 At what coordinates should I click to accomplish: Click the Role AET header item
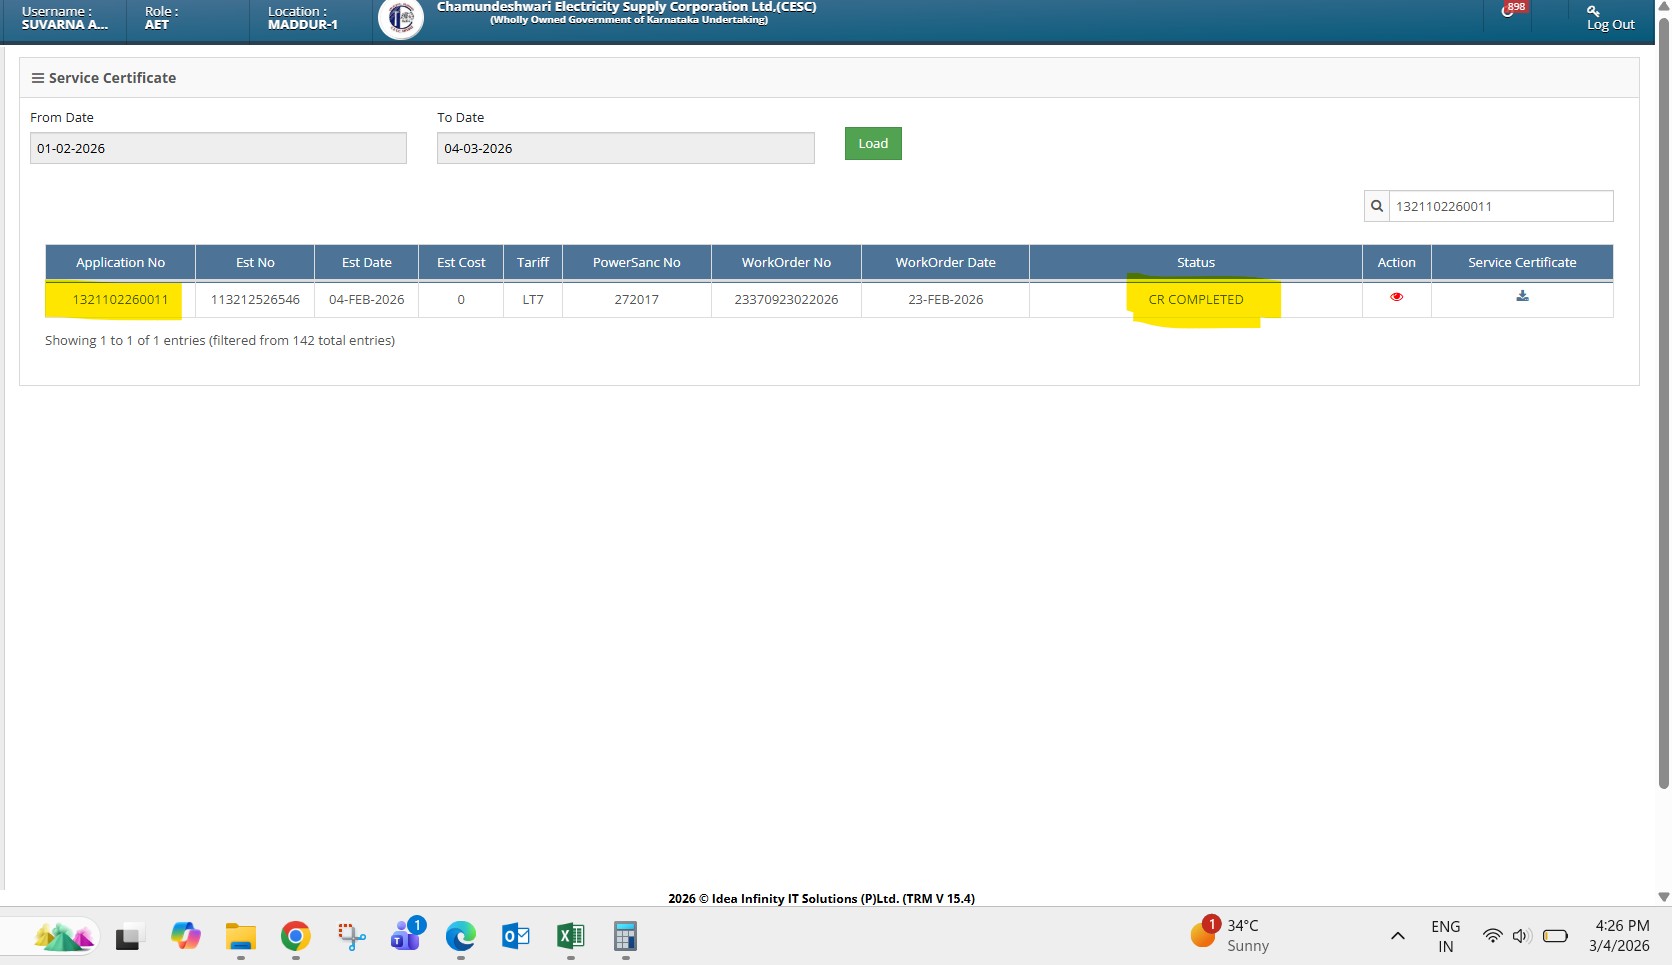(x=161, y=18)
